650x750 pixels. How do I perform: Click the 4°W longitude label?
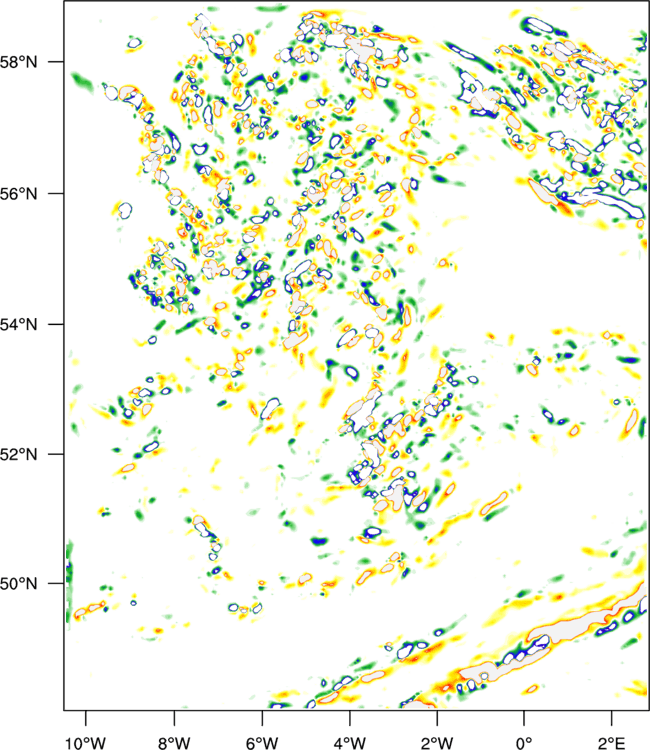pos(350,742)
